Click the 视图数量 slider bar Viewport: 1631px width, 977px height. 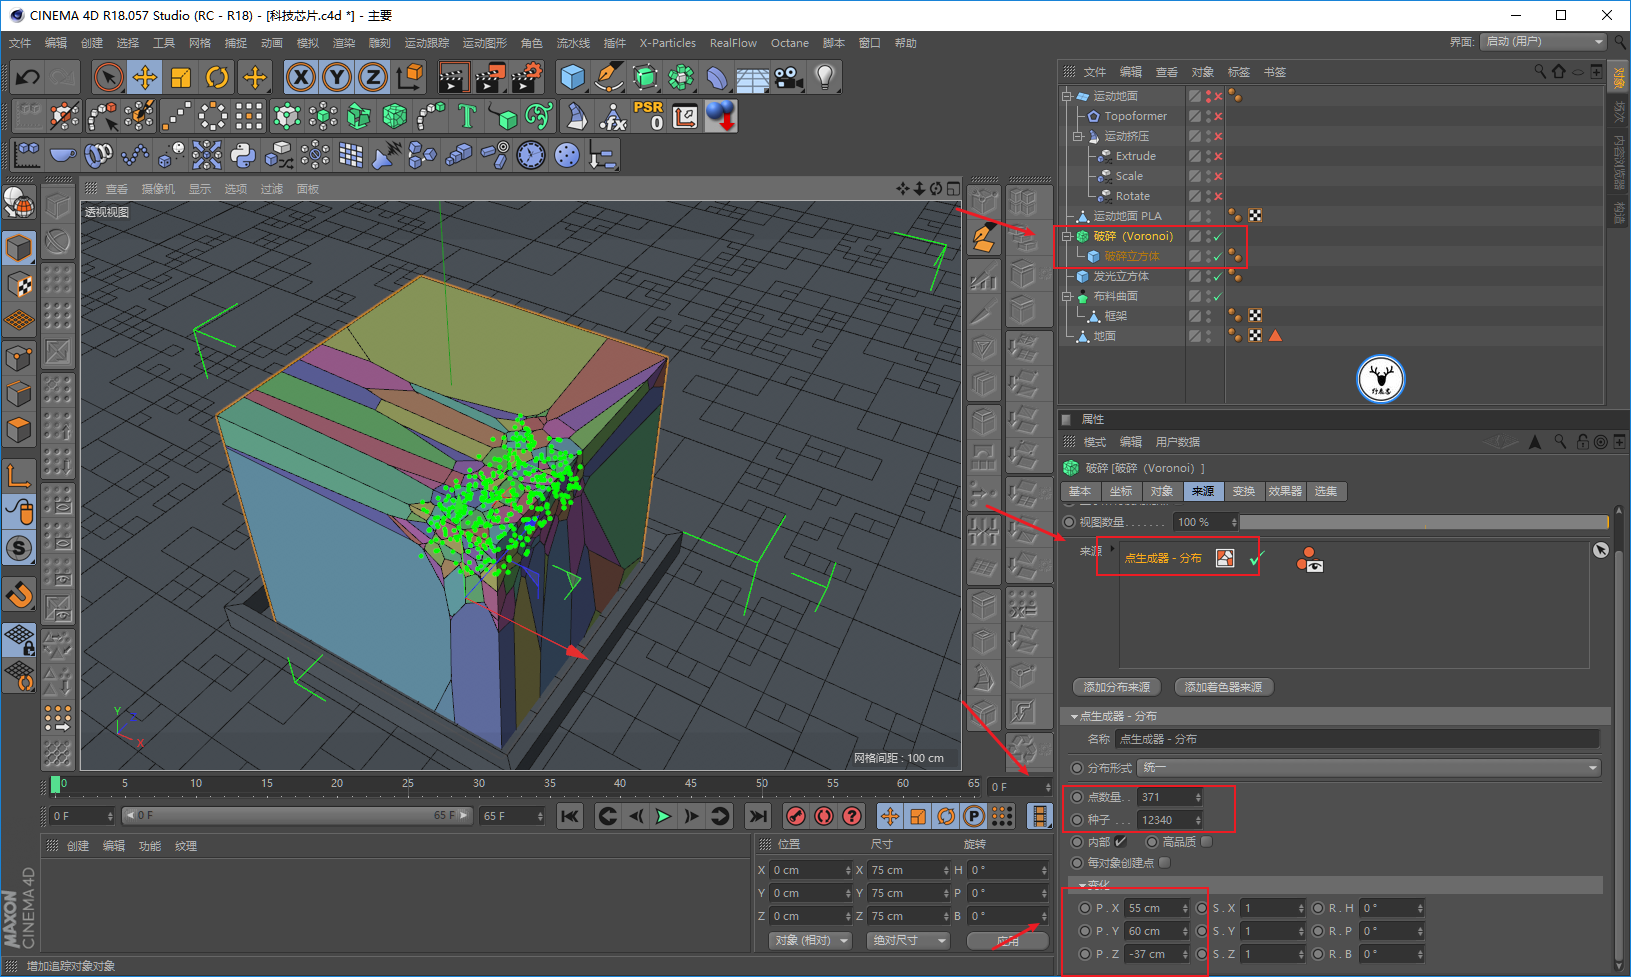[1424, 522]
